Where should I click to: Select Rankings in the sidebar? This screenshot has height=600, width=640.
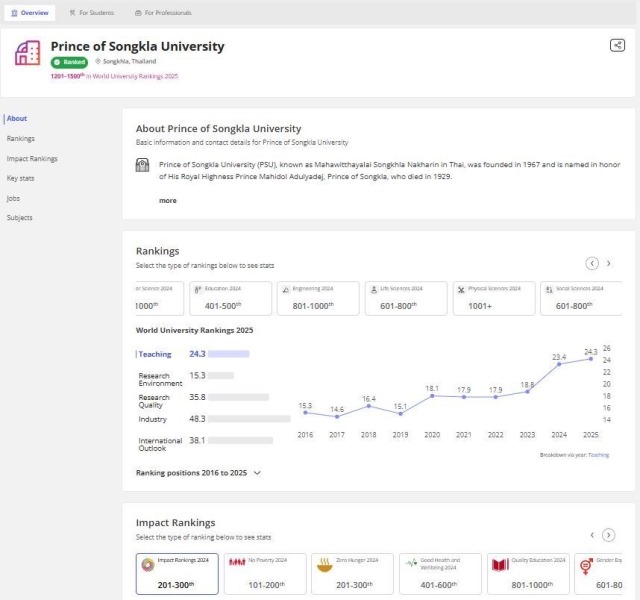click(20, 139)
